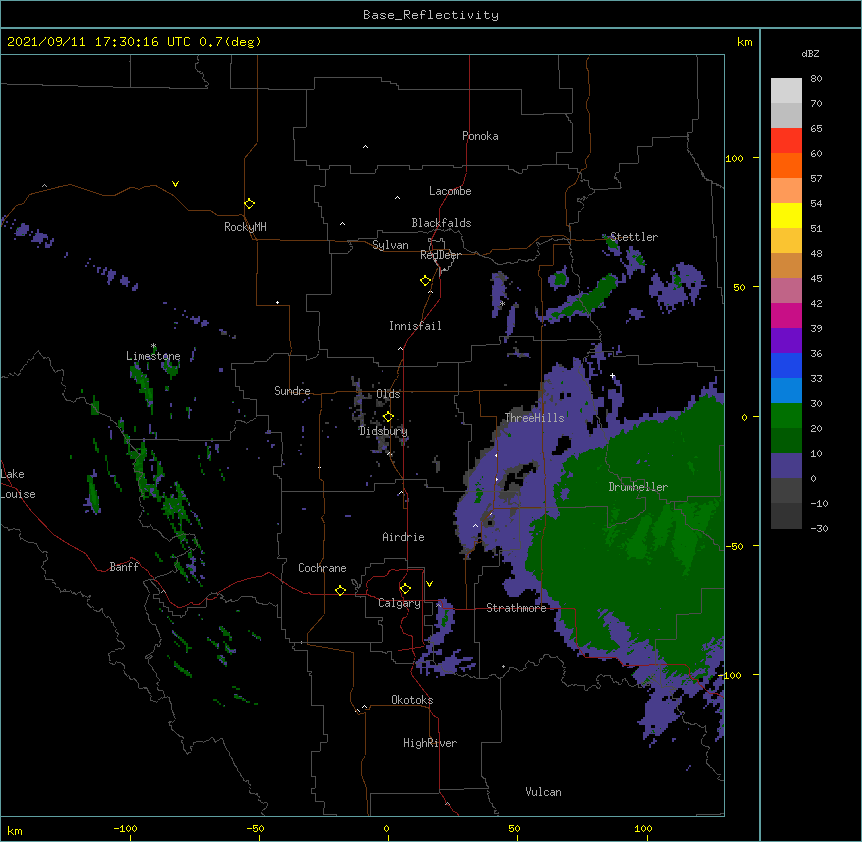Click the yellow marker near Olds
Image resolution: width=862 pixels, height=842 pixels.
pos(388,417)
